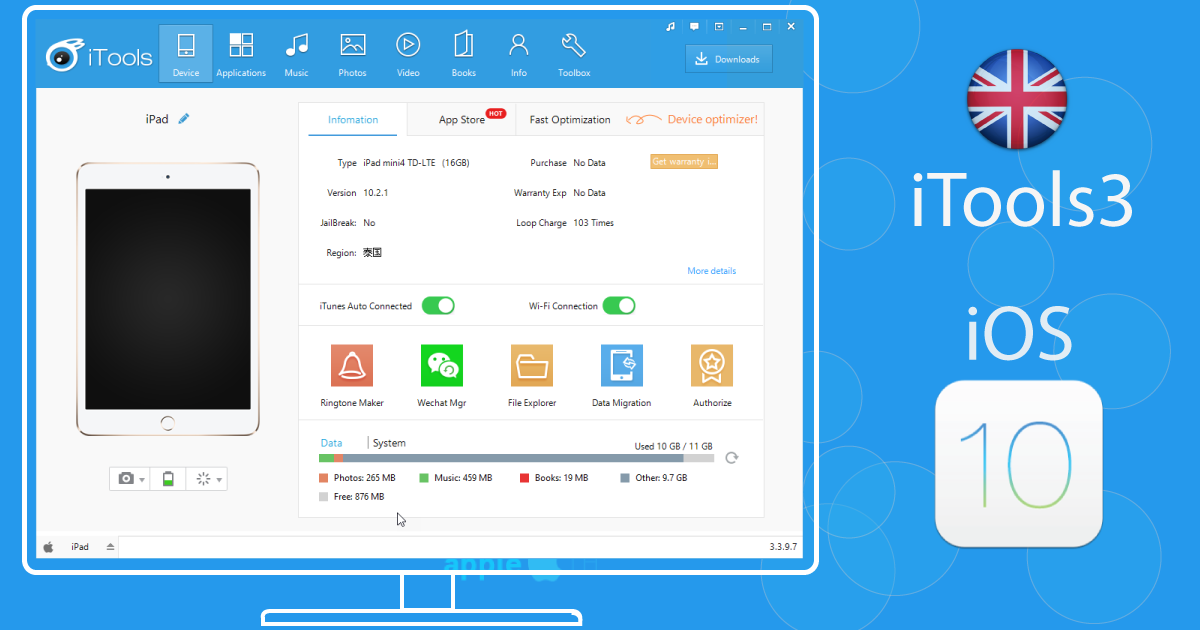
Task: Edit the iPad device name with pencil icon
Action: point(184,118)
